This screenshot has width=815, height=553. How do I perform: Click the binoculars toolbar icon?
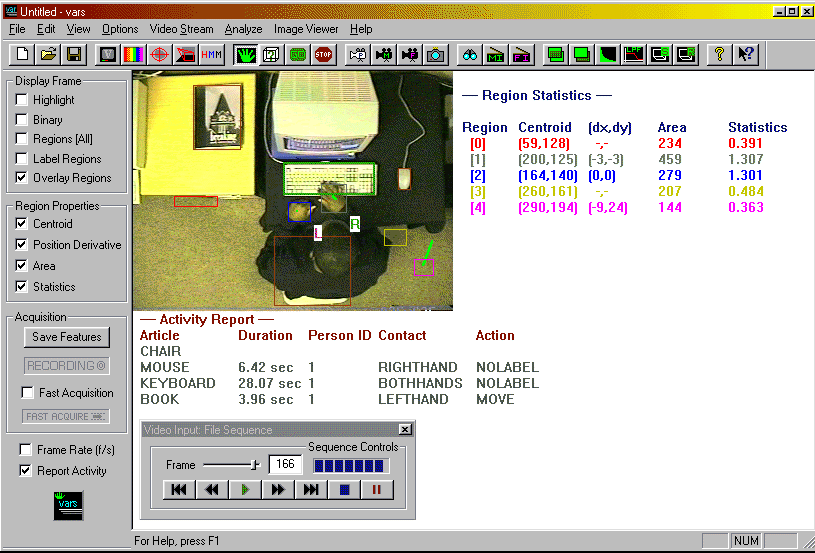(470, 54)
